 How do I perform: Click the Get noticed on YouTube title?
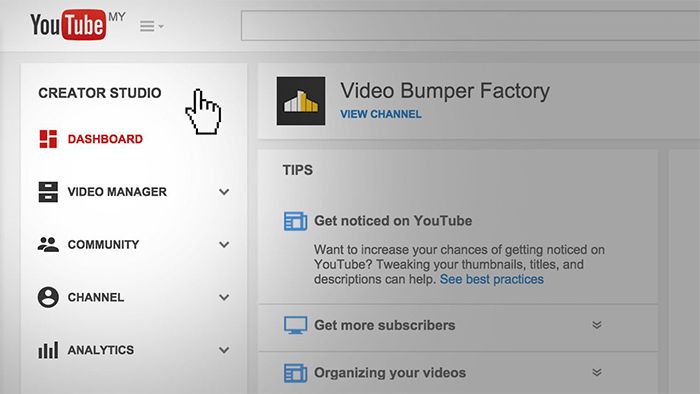click(x=393, y=221)
